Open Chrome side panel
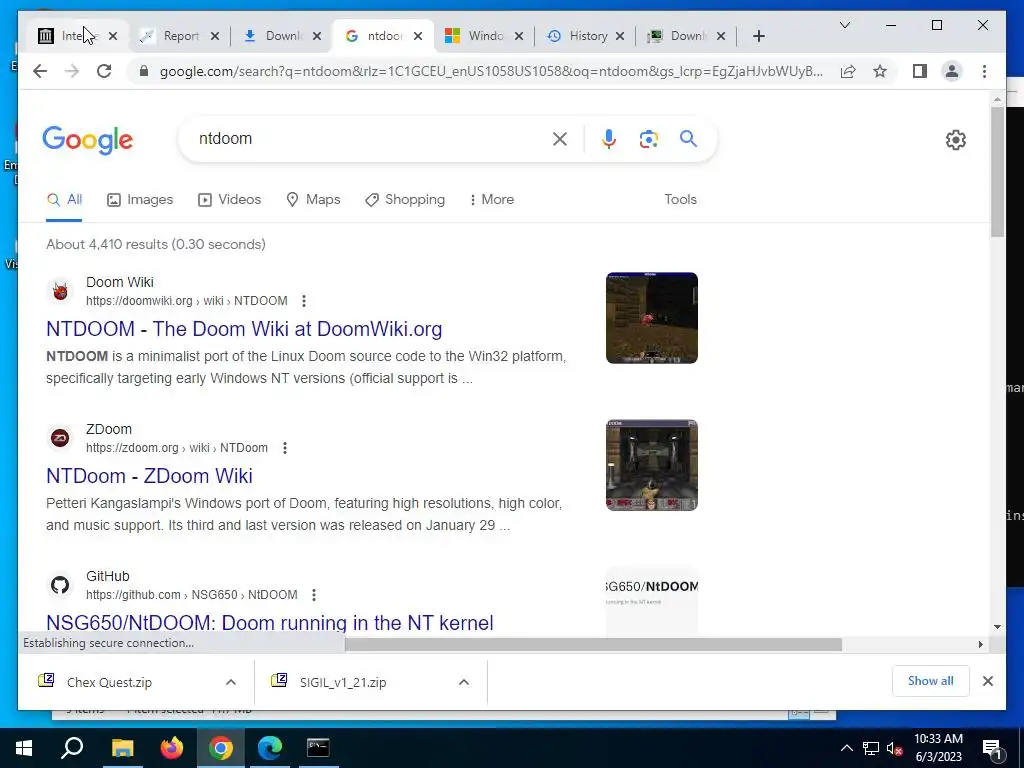 tap(920, 71)
